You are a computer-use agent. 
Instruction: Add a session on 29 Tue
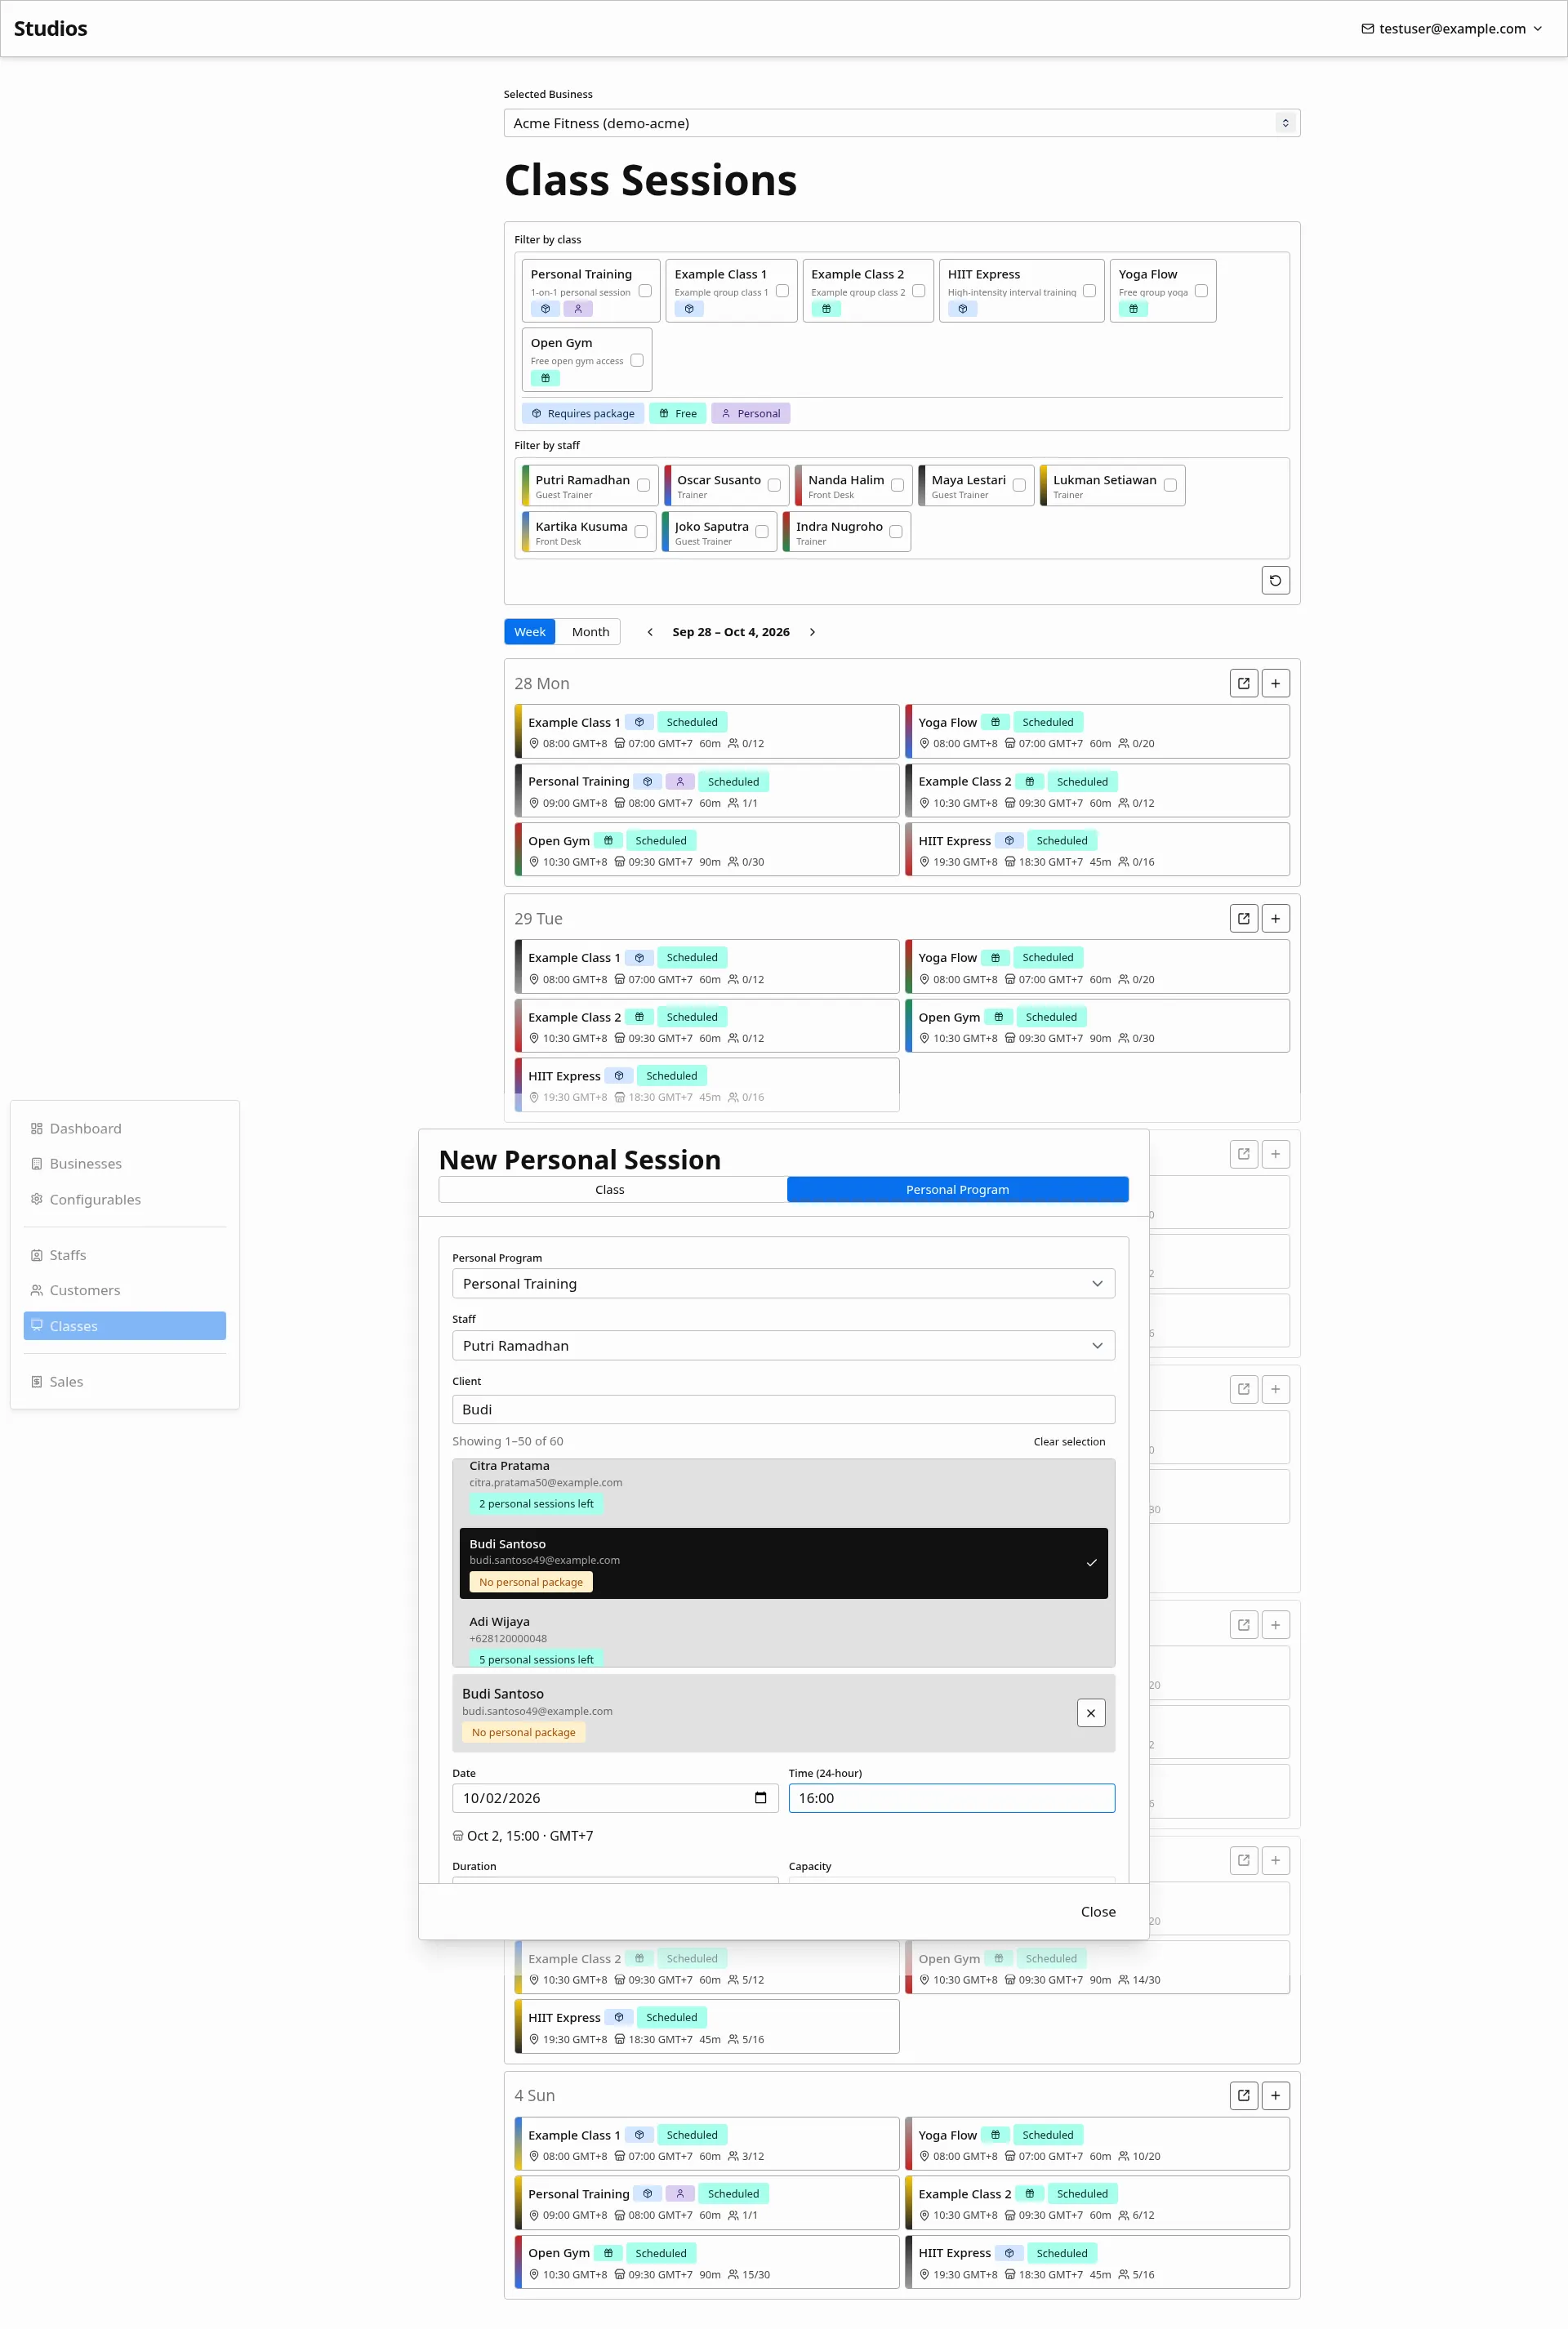tap(1275, 918)
